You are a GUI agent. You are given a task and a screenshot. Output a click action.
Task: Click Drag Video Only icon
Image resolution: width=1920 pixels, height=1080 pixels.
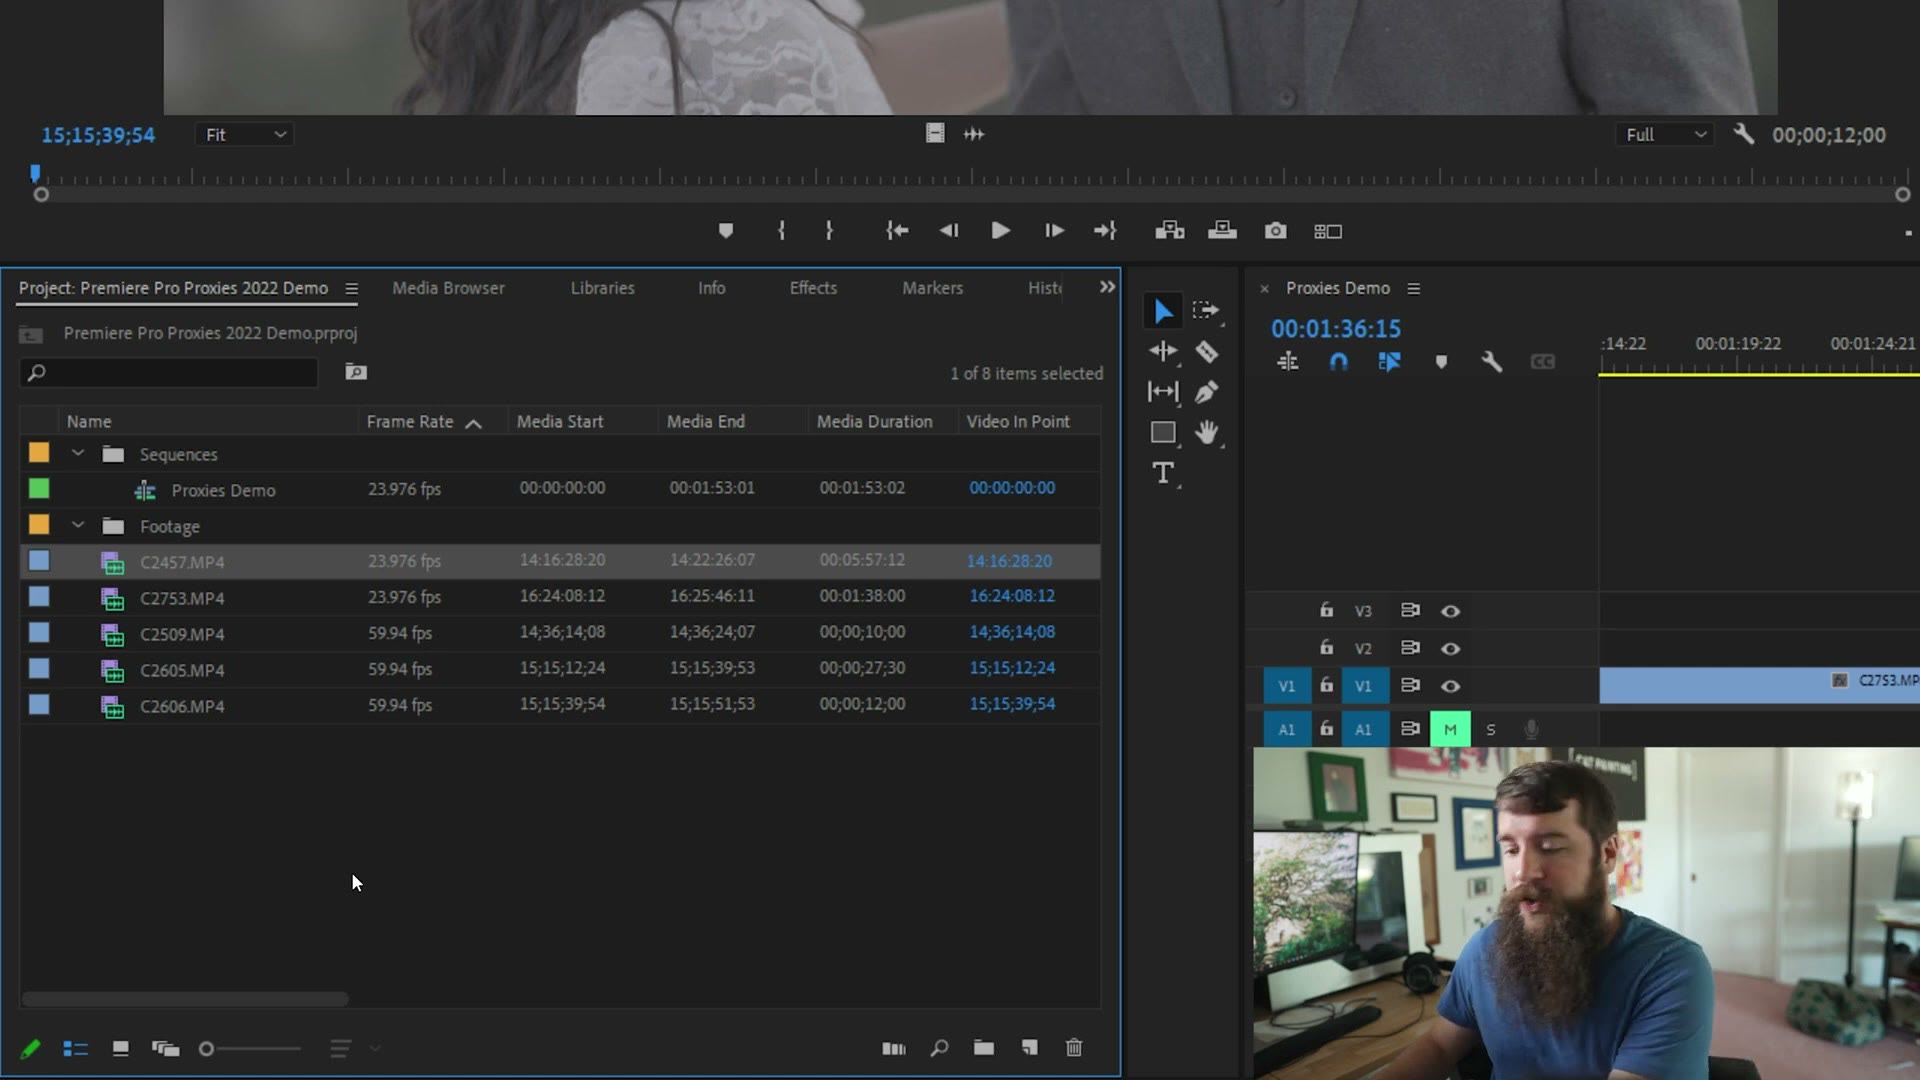[x=935, y=134]
